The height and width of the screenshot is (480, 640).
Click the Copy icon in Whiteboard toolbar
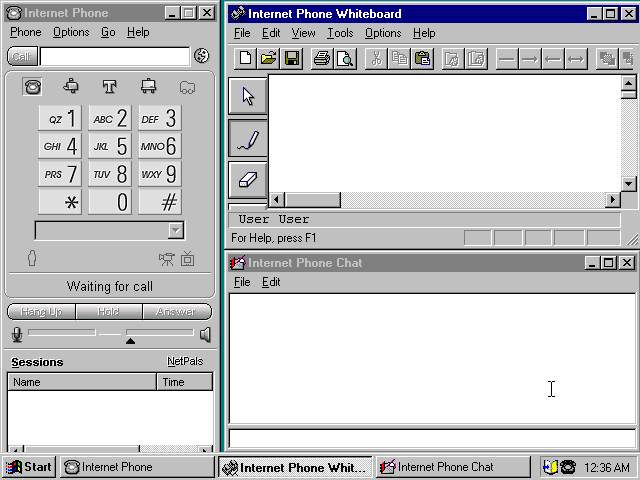[399, 59]
